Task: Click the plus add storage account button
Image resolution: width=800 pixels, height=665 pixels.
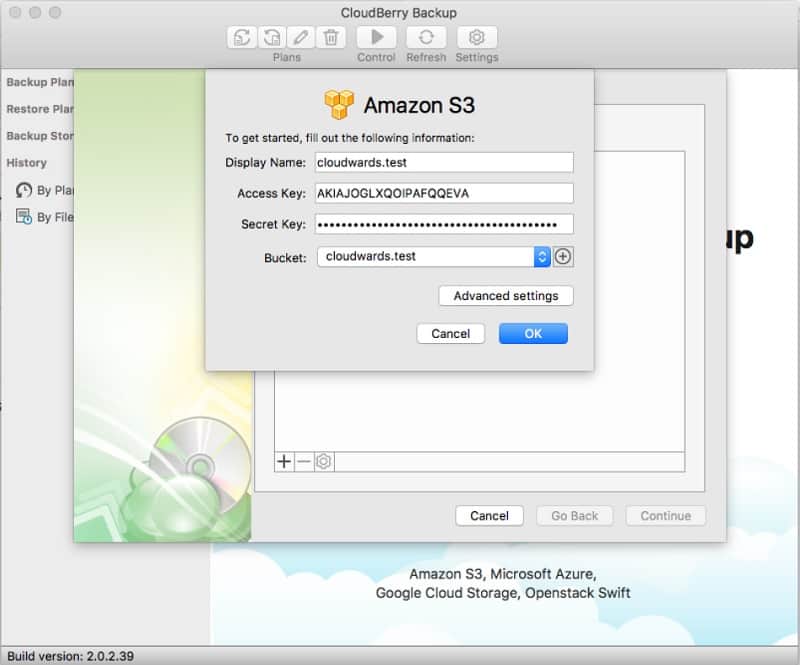Action: coord(284,462)
